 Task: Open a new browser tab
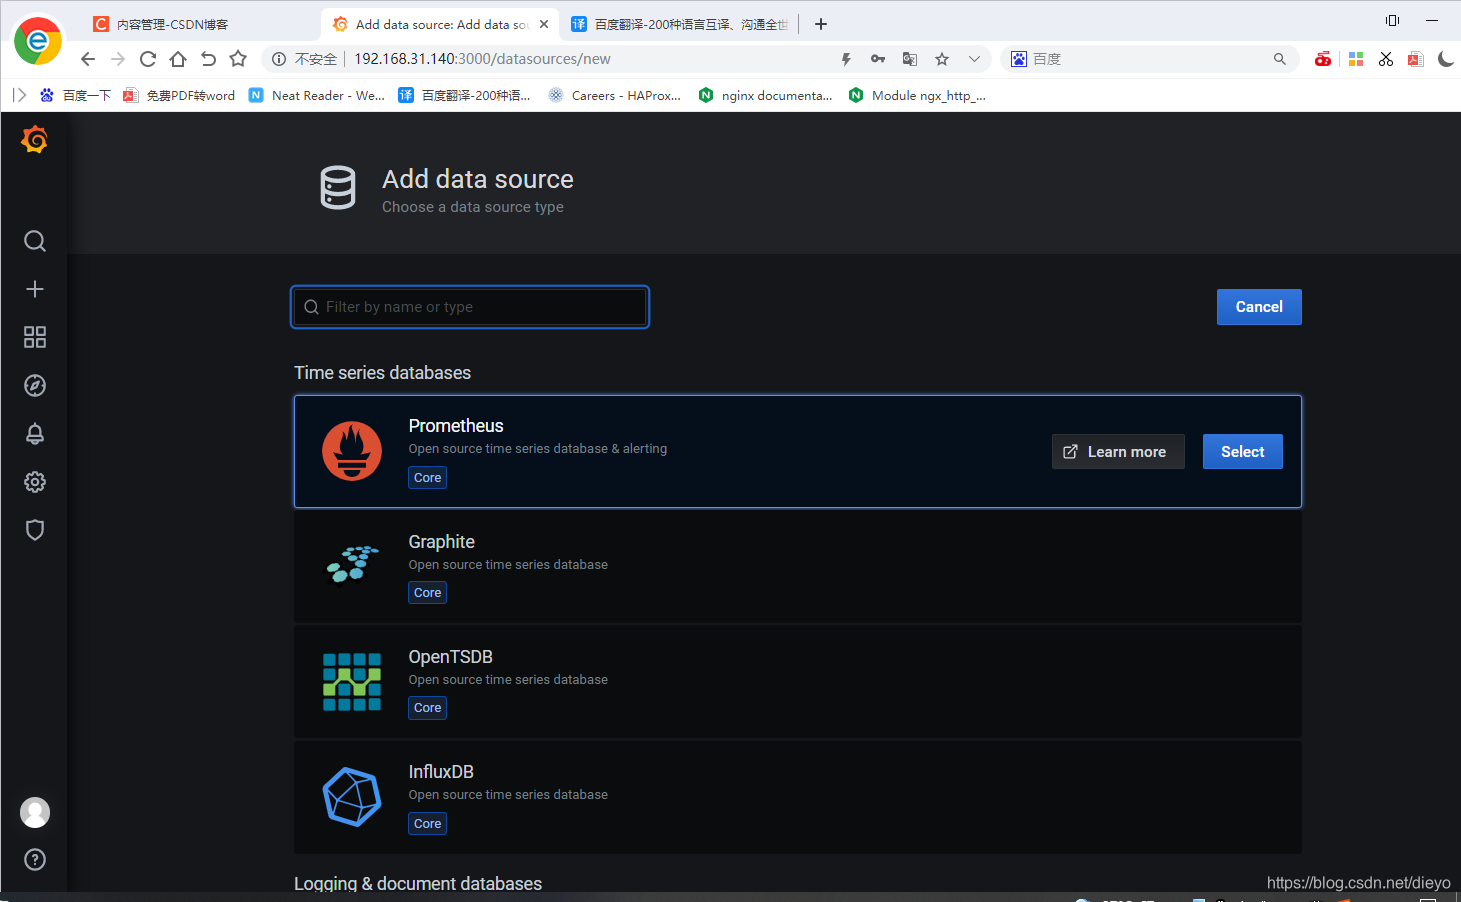coord(821,24)
